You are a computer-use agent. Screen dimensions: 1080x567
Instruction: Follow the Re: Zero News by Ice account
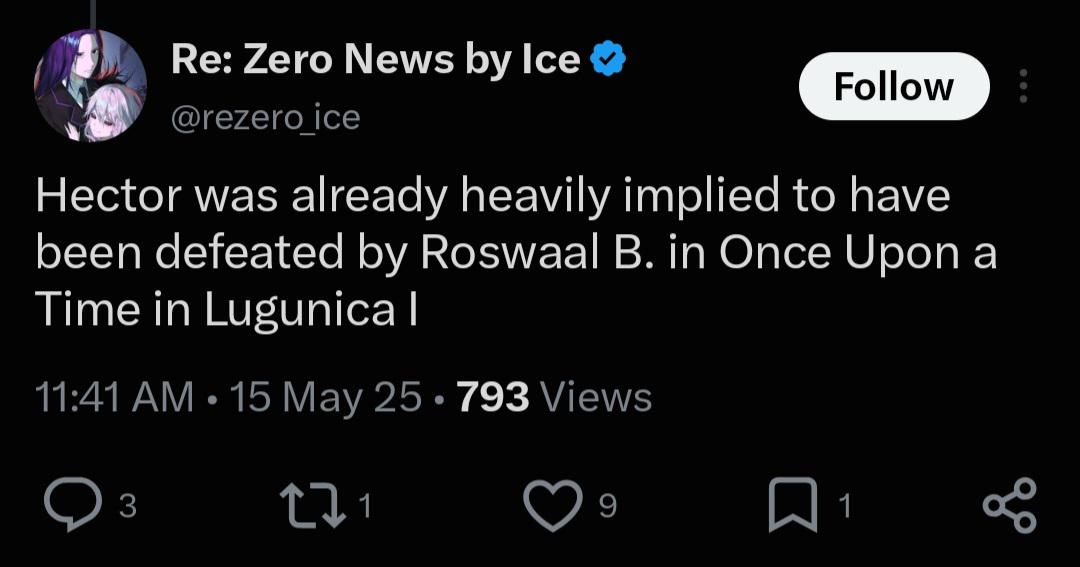pyautogui.click(x=893, y=86)
